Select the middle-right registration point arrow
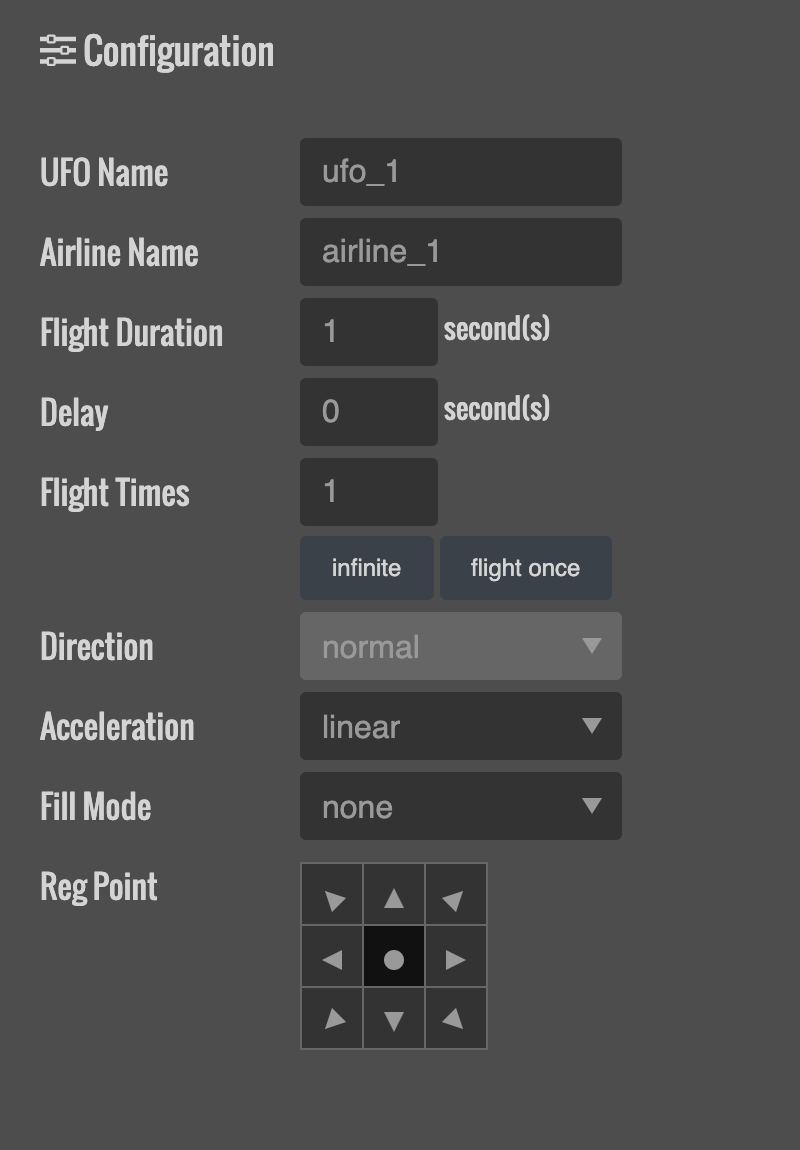Screen dimensions: 800x1150 [456, 957]
